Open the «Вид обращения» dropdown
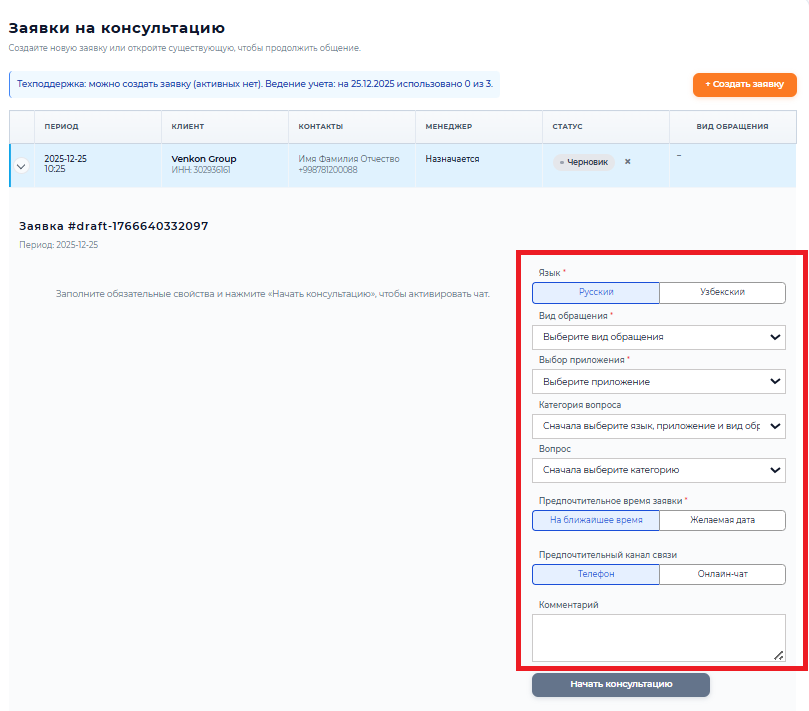This screenshot has width=809, height=711. tap(658, 337)
